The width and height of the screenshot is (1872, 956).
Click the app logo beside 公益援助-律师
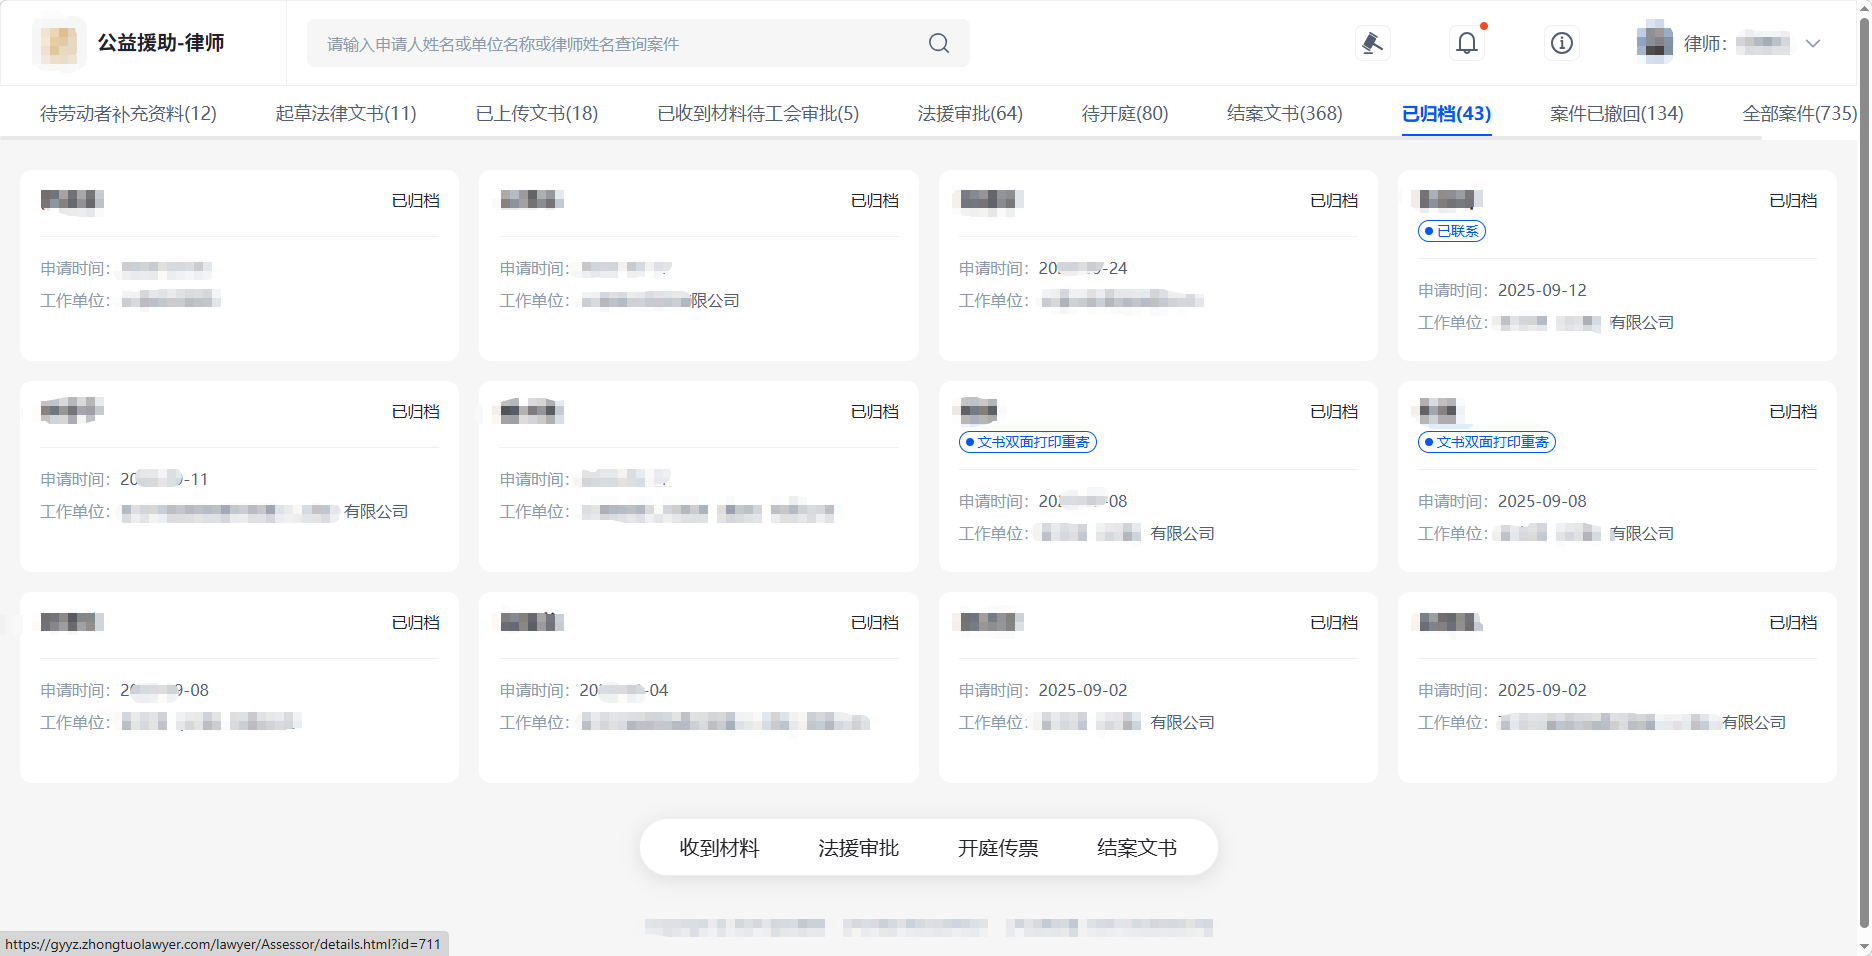coord(59,43)
